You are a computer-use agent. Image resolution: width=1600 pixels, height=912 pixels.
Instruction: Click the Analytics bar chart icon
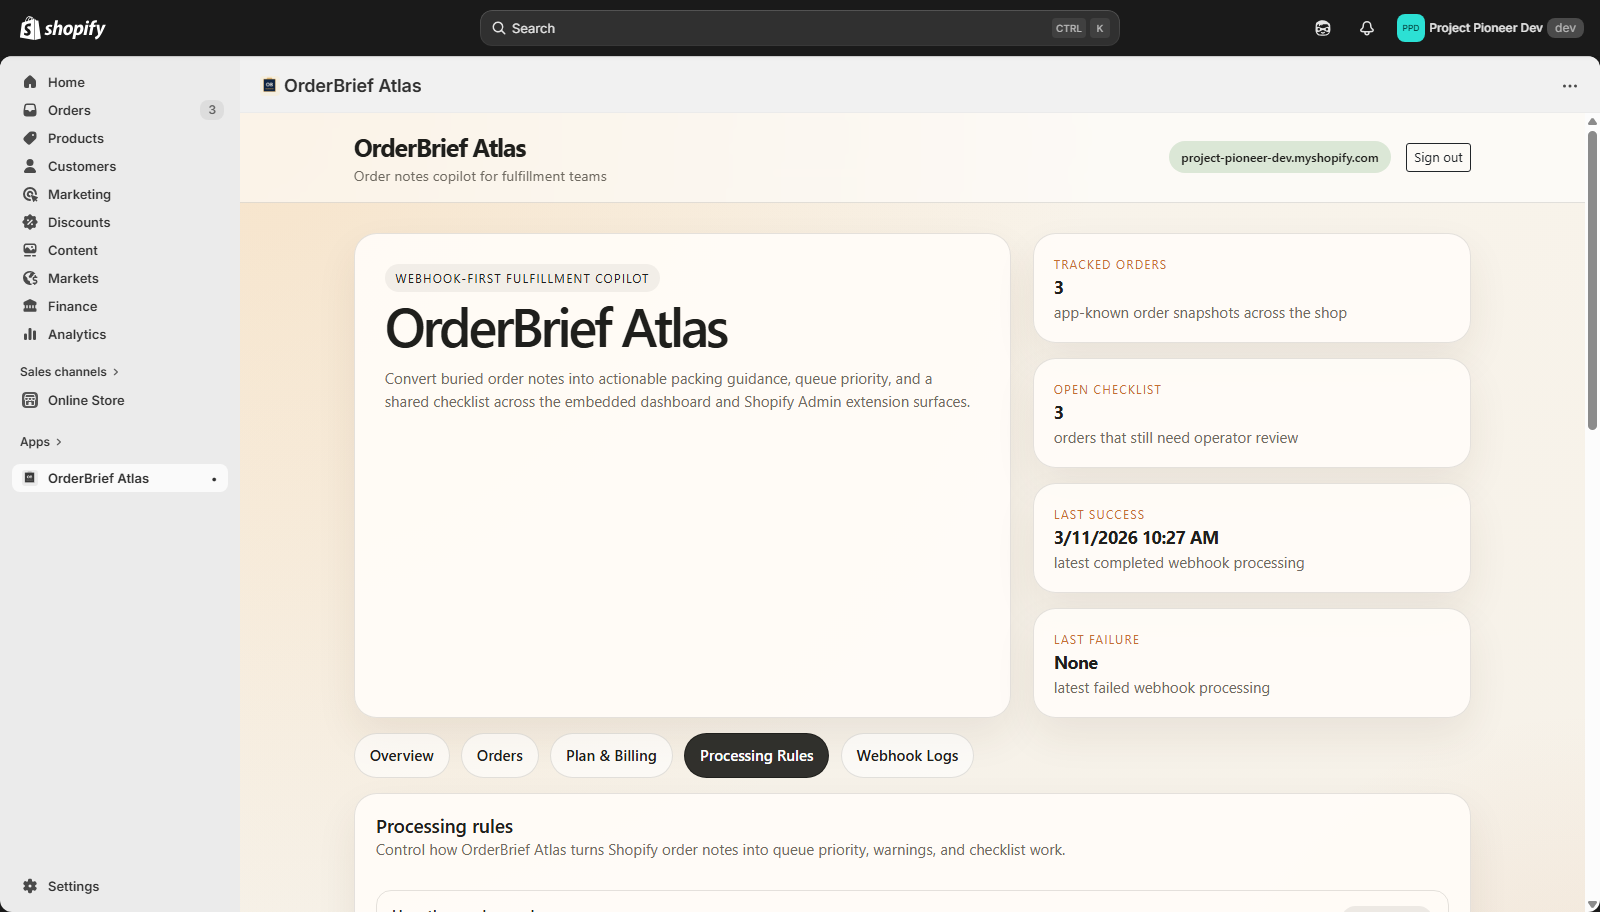tap(30, 334)
